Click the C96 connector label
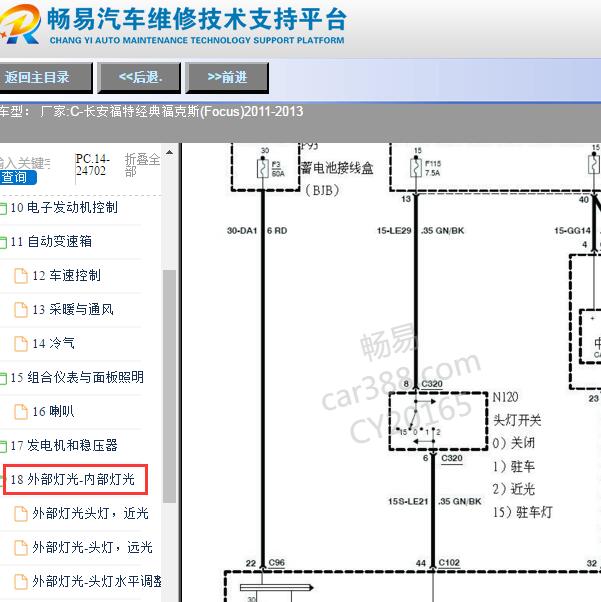This screenshot has height=602, width=601. (x=276, y=563)
